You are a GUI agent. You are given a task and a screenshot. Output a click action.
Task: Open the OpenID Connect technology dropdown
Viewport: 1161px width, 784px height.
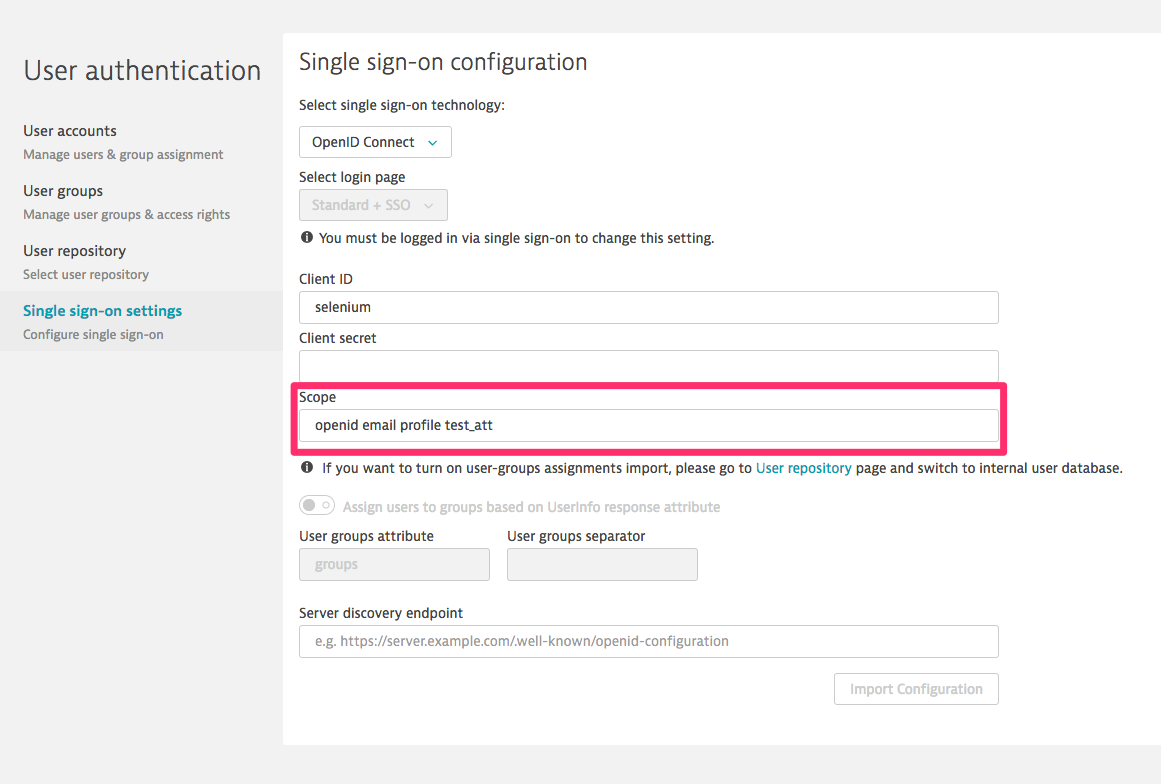(x=375, y=142)
